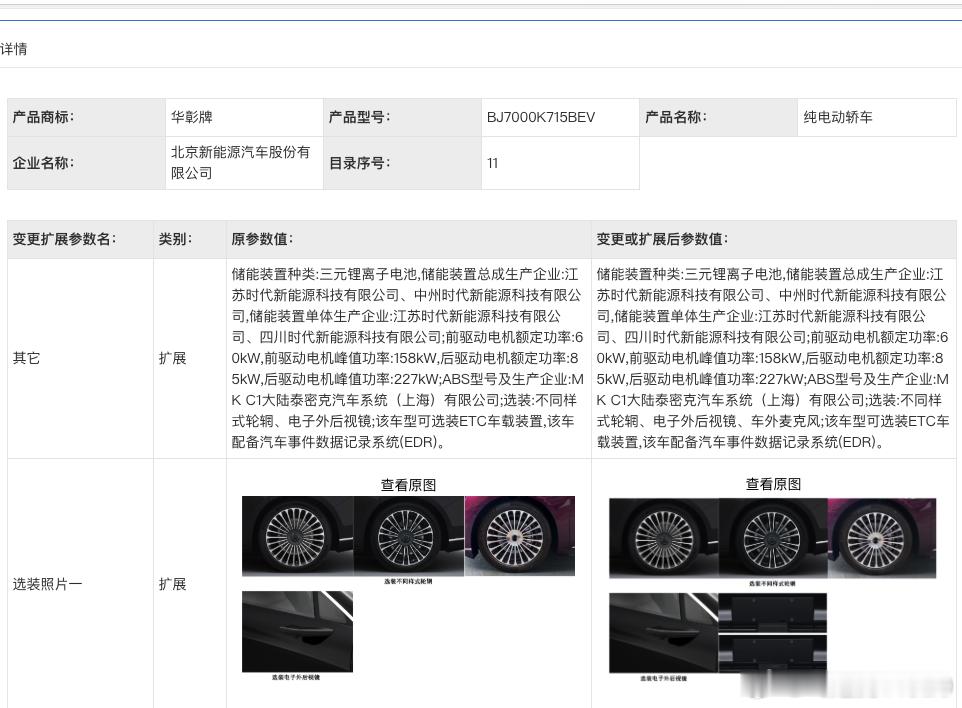Click the 企业名称 label cell

pyautogui.click(x=87, y=163)
